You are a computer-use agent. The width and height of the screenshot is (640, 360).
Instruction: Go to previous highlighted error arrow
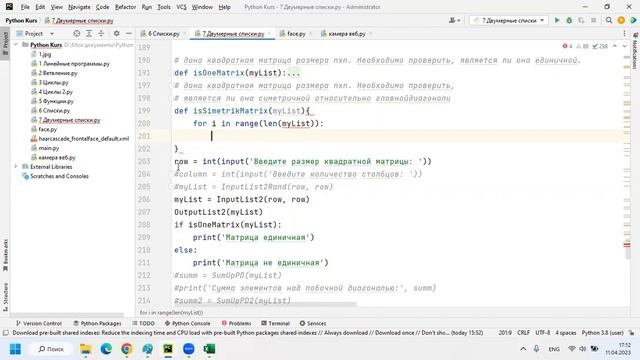pyautogui.click(x=614, y=46)
